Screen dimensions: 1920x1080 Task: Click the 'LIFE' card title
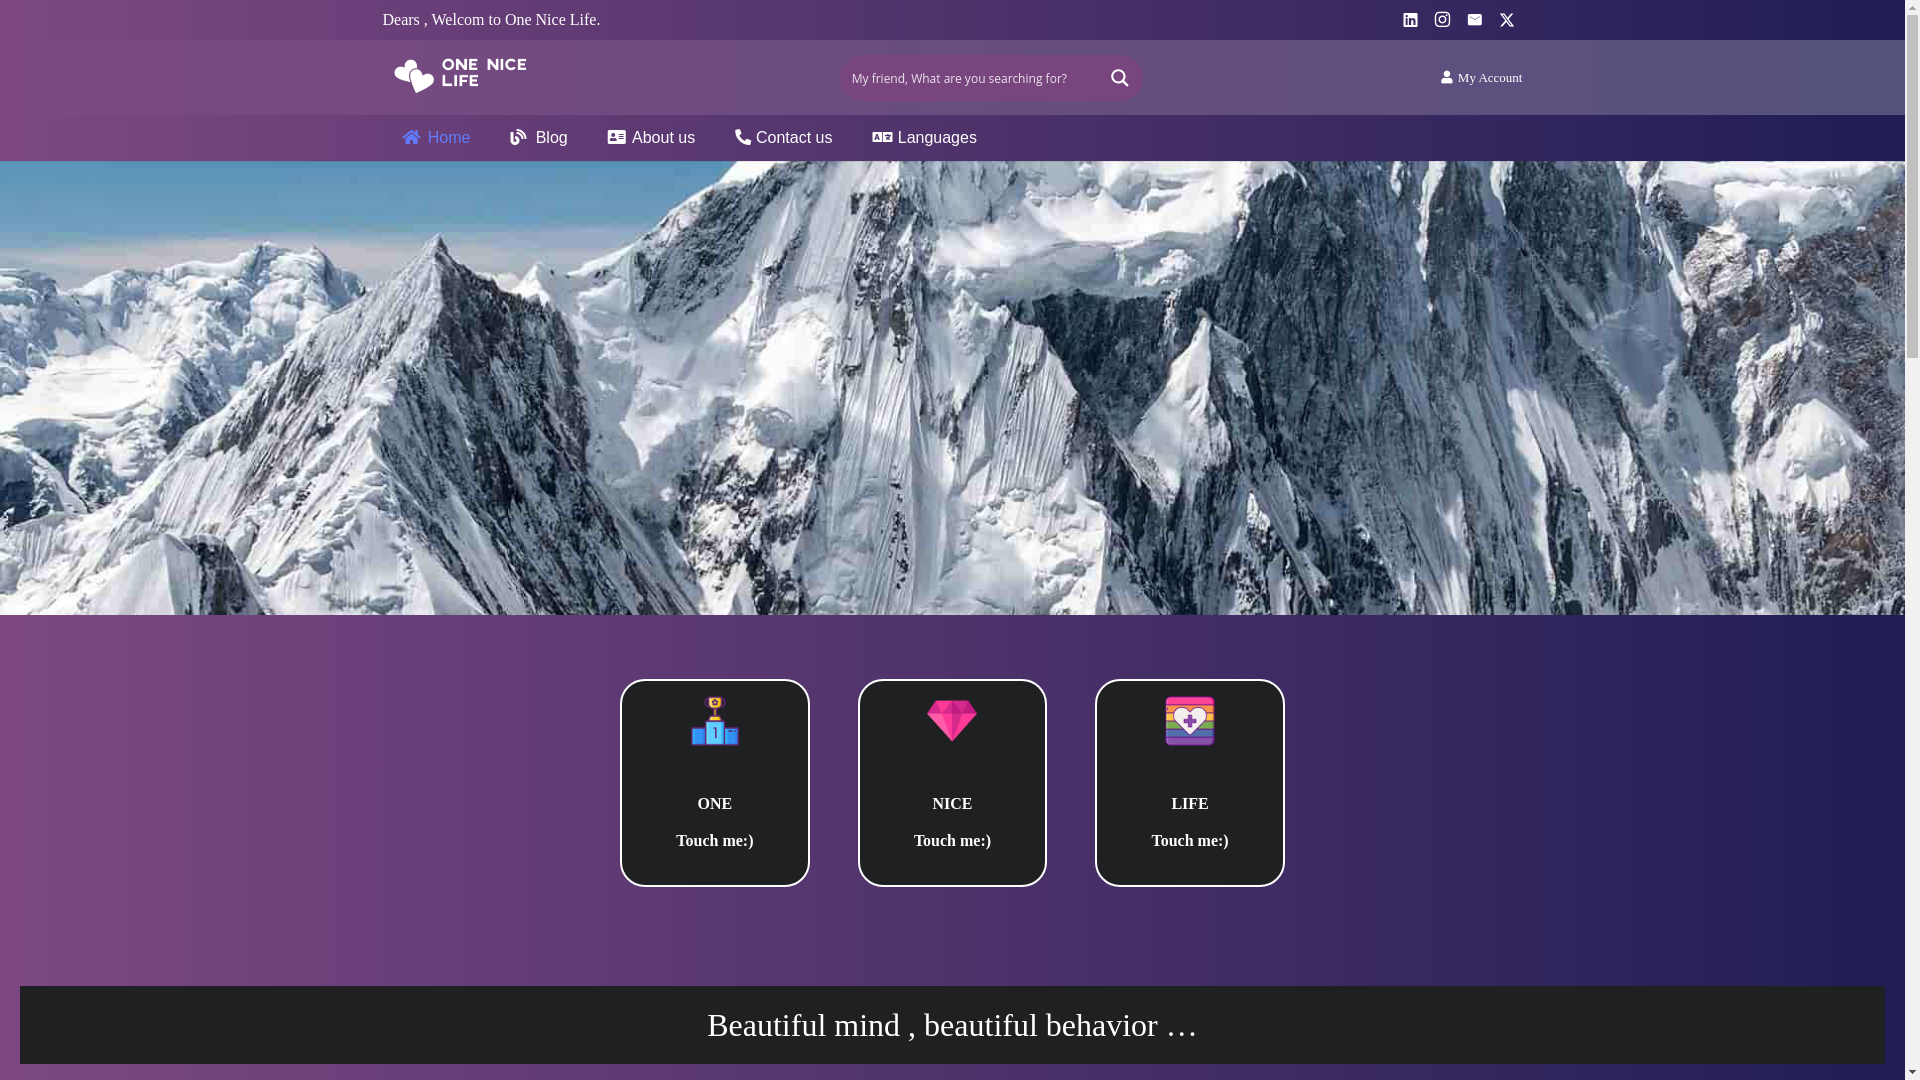click(x=1190, y=804)
